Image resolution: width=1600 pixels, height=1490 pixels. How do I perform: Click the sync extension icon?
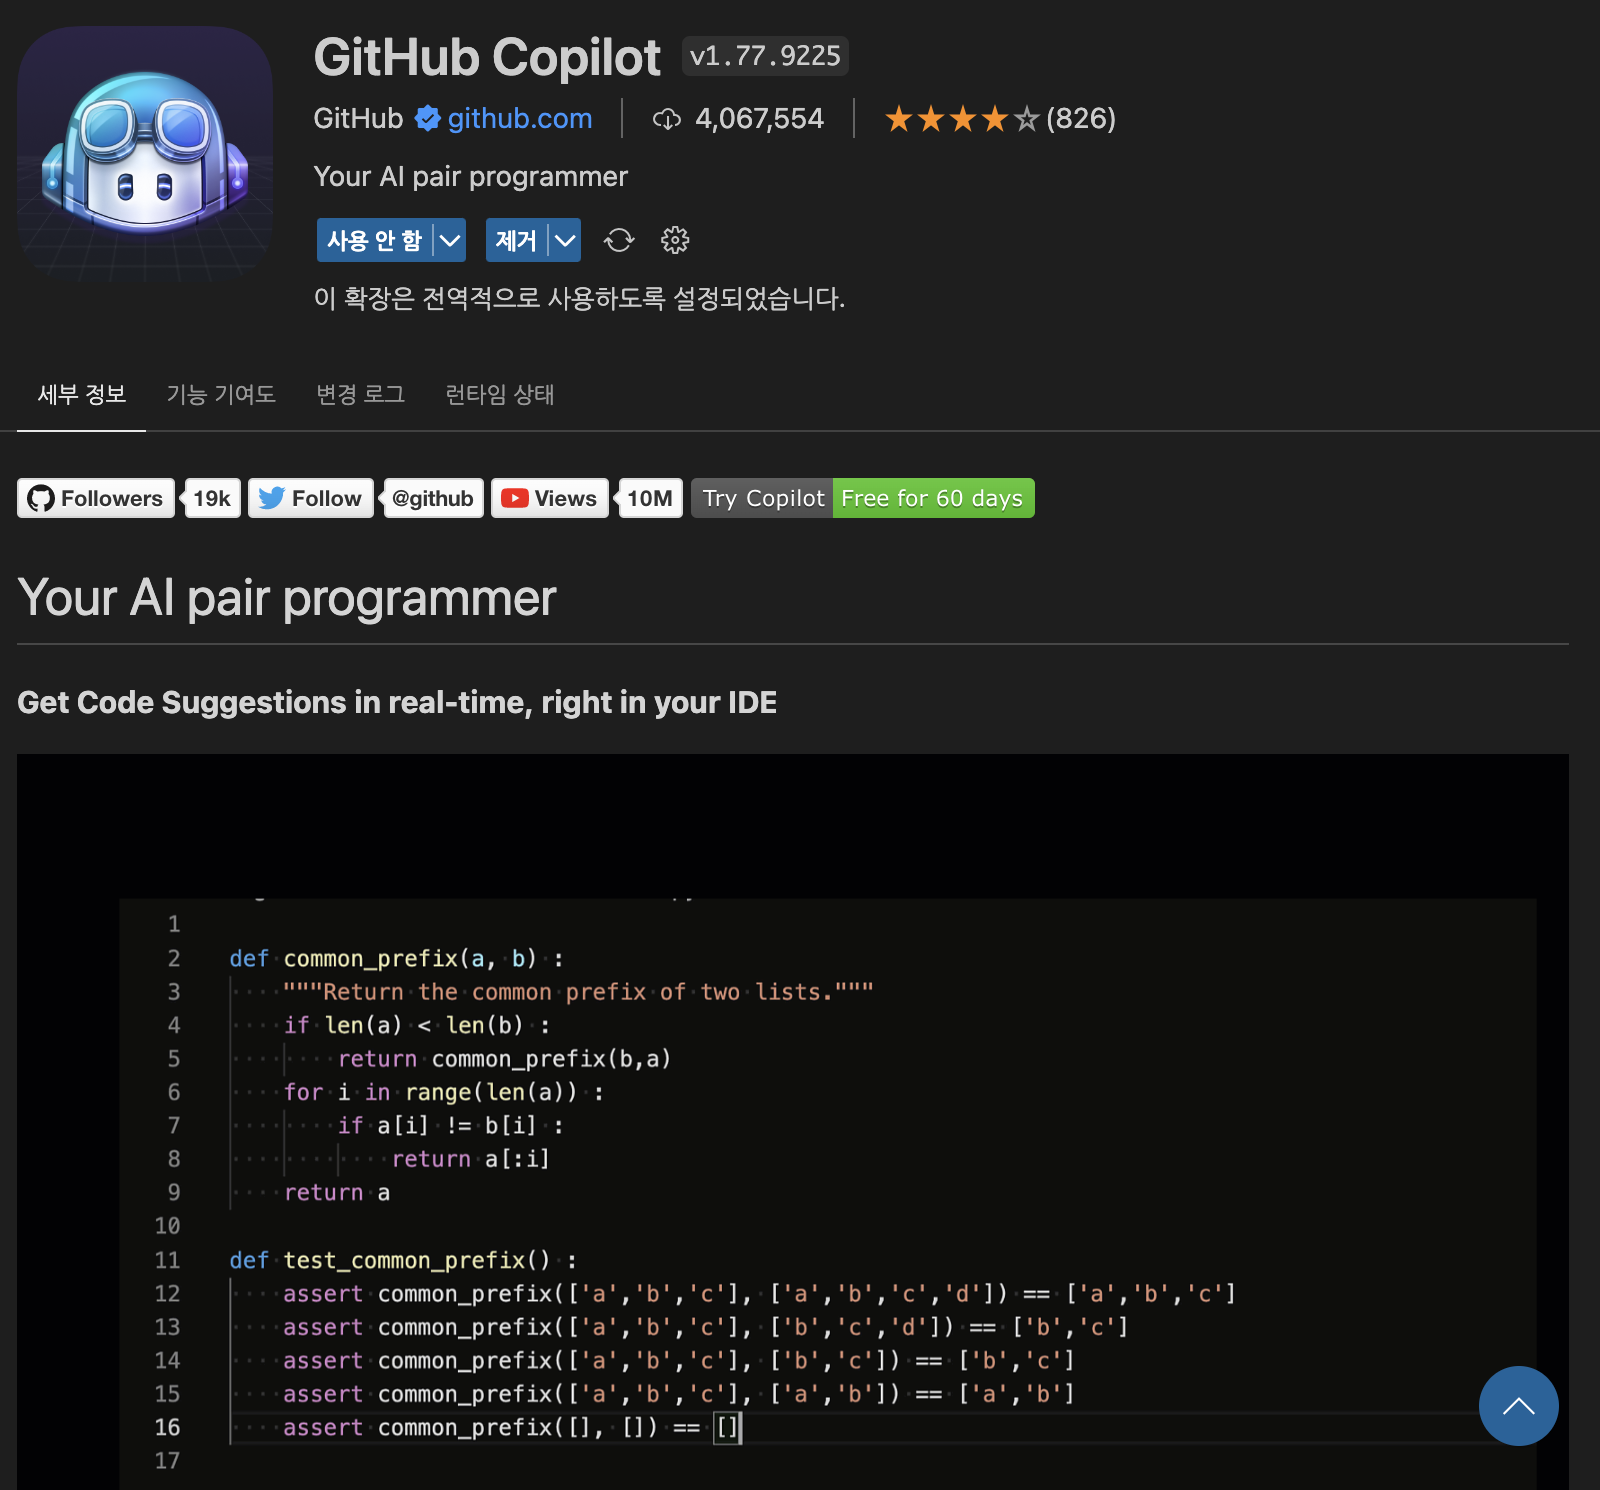(619, 240)
